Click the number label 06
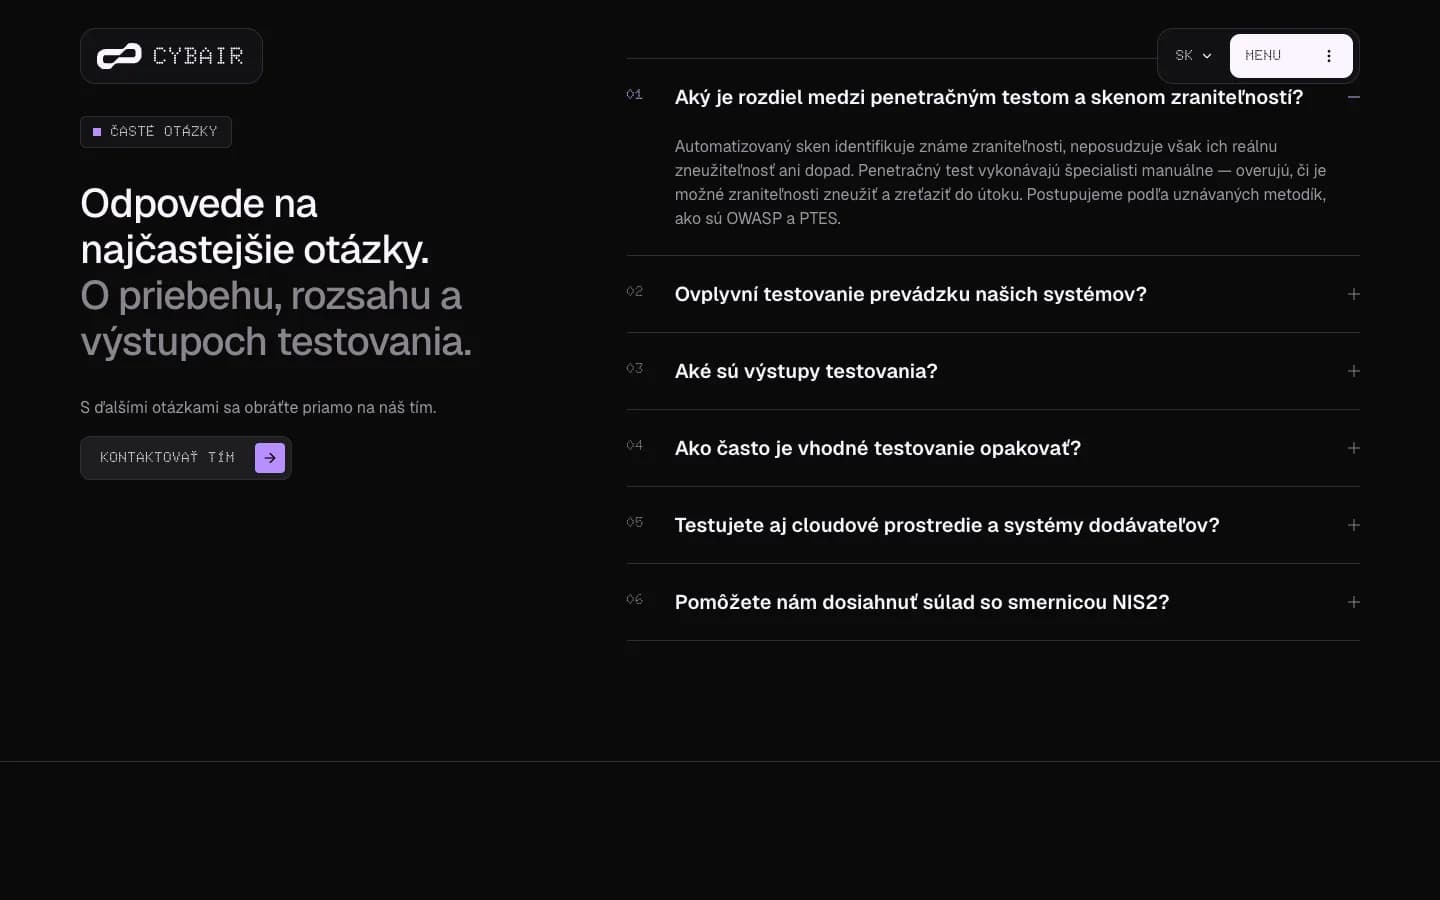The image size is (1440, 900). [x=634, y=599]
